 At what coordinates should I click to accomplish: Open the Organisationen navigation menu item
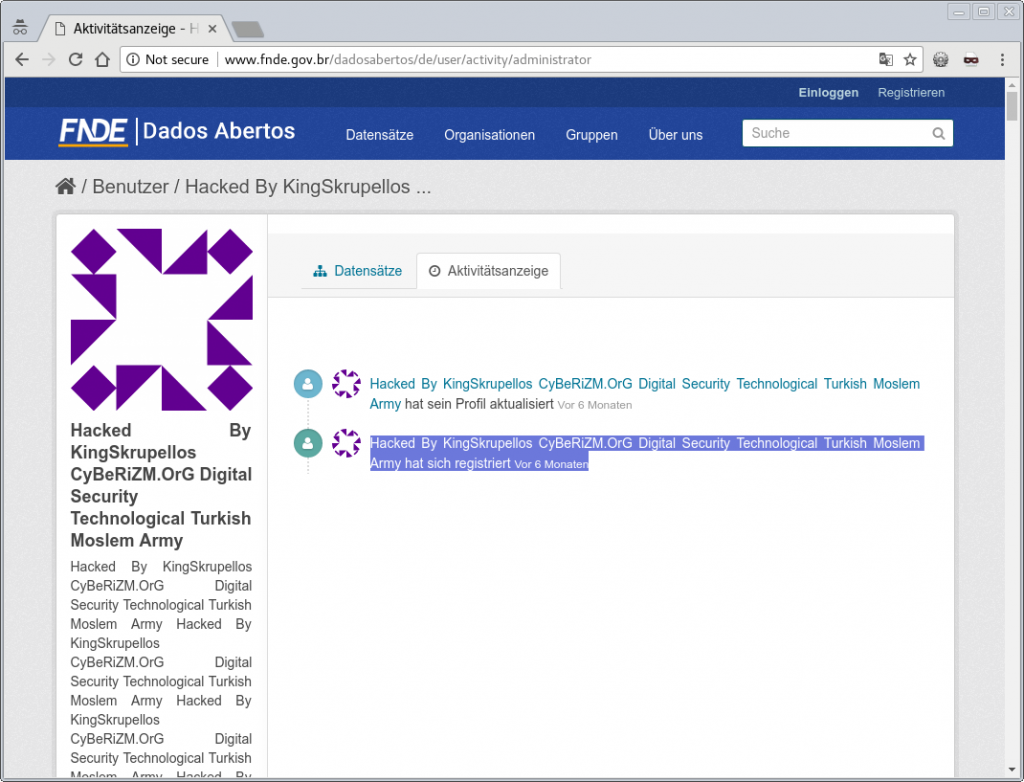click(489, 135)
